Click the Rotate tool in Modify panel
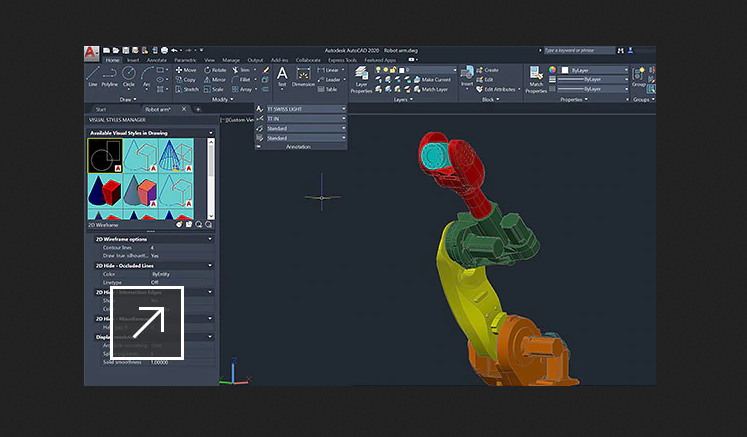Screen dimensions: 747x437 click(x=215, y=70)
